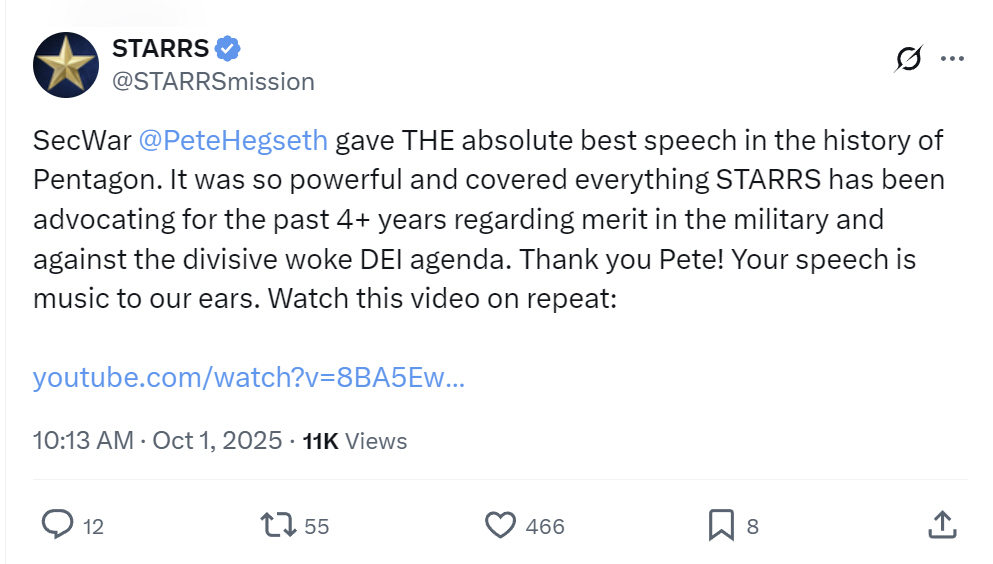Image resolution: width=993 pixels, height=564 pixels.
Task: Open the three-dot More options menu
Action: click(951, 59)
